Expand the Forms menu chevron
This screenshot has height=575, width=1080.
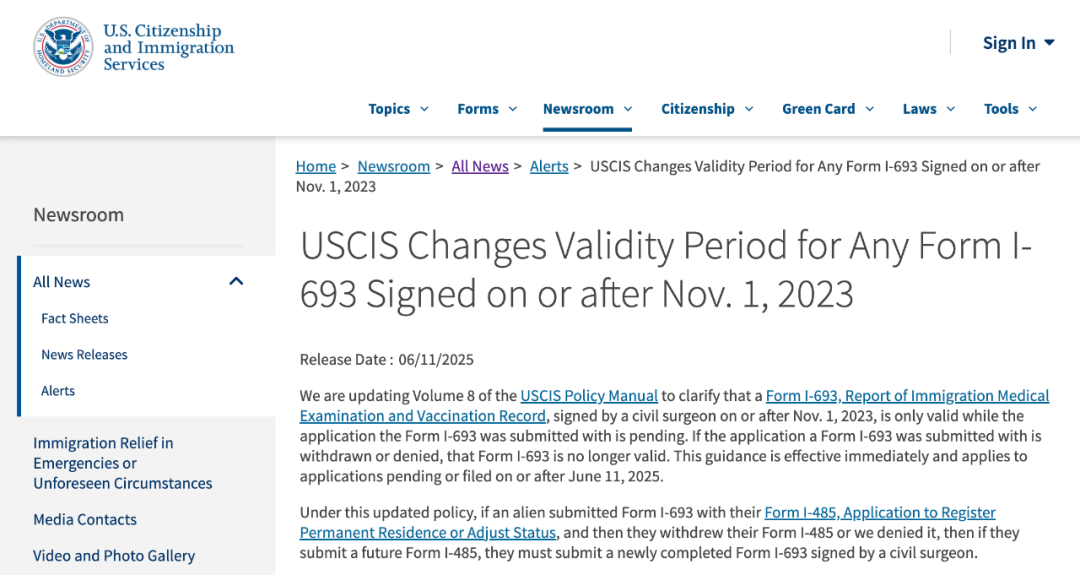point(512,109)
